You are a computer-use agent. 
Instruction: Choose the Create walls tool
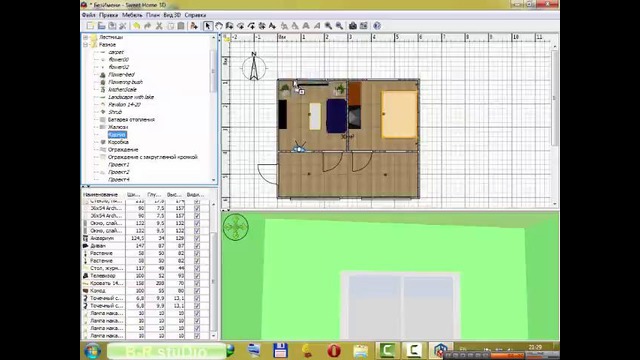pos(229,26)
